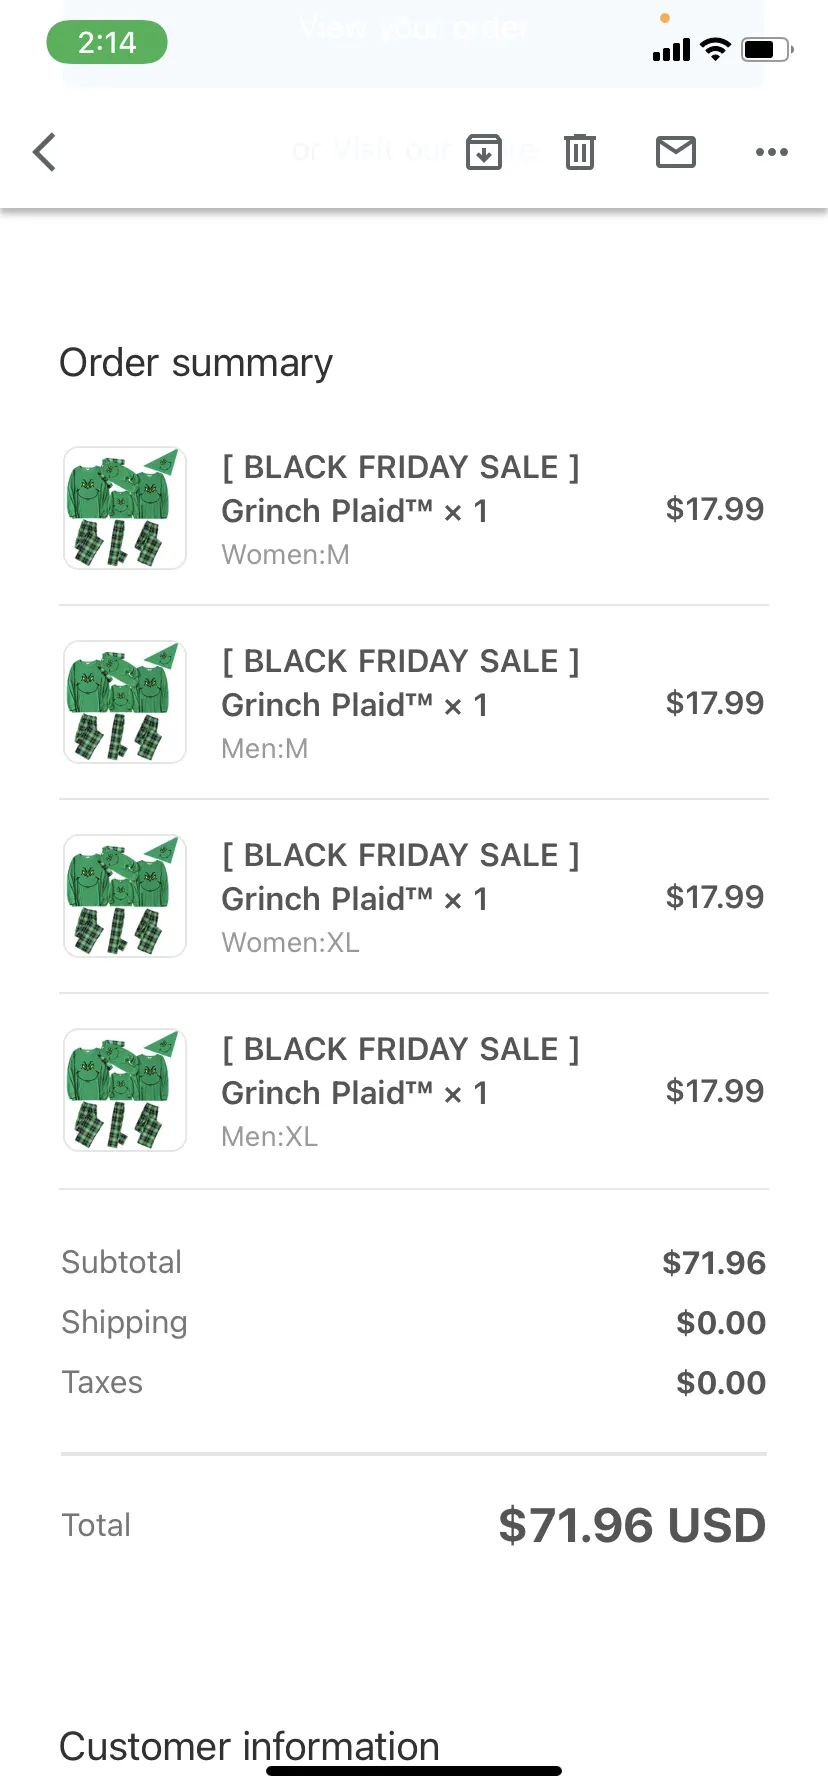Image resolution: width=828 pixels, height=1792 pixels.
Task: Mark email as unread with the envelope icon
Action: [676, 152]
